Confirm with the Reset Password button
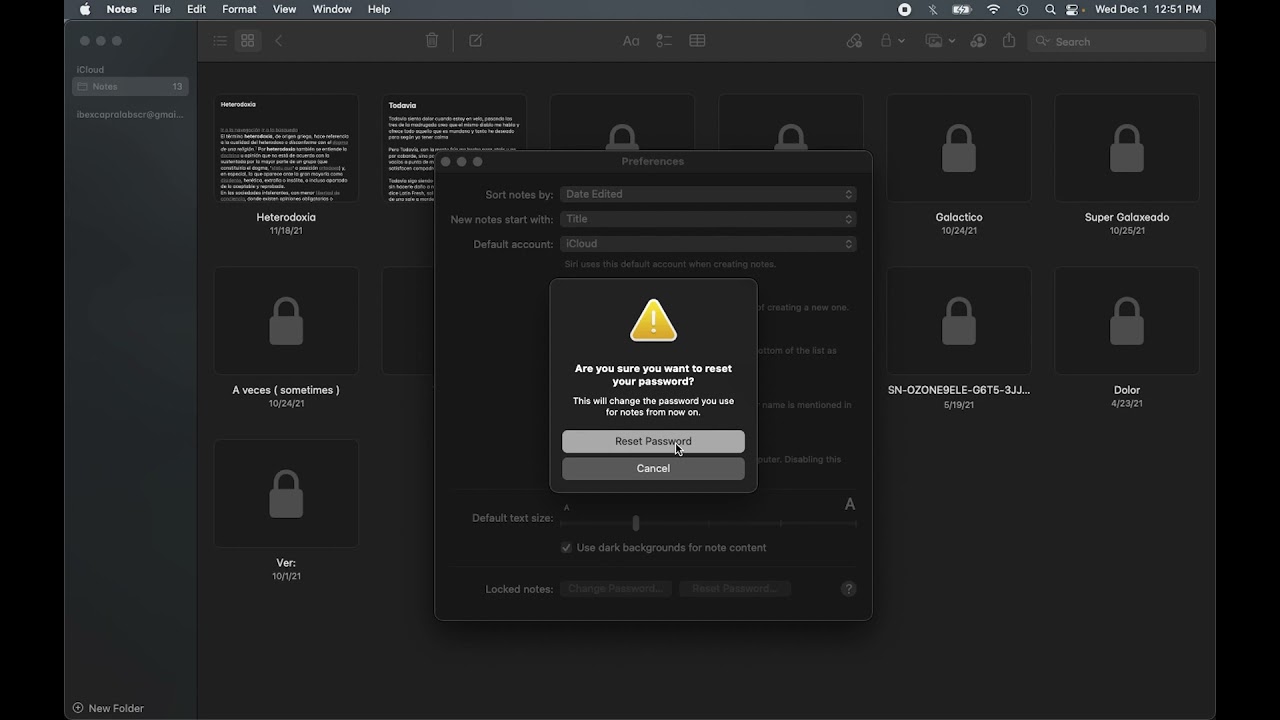The image size is (1280, 720). 653,441
